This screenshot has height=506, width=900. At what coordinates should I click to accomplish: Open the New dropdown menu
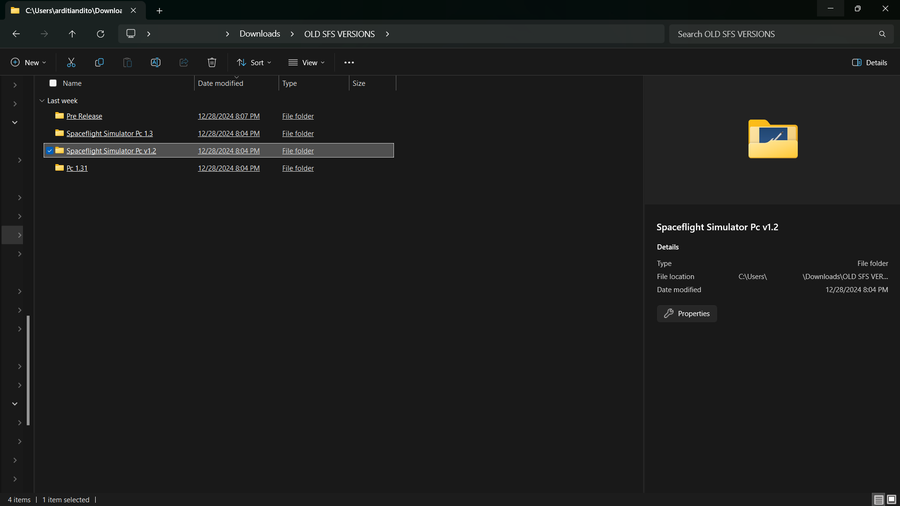point(28,63)
